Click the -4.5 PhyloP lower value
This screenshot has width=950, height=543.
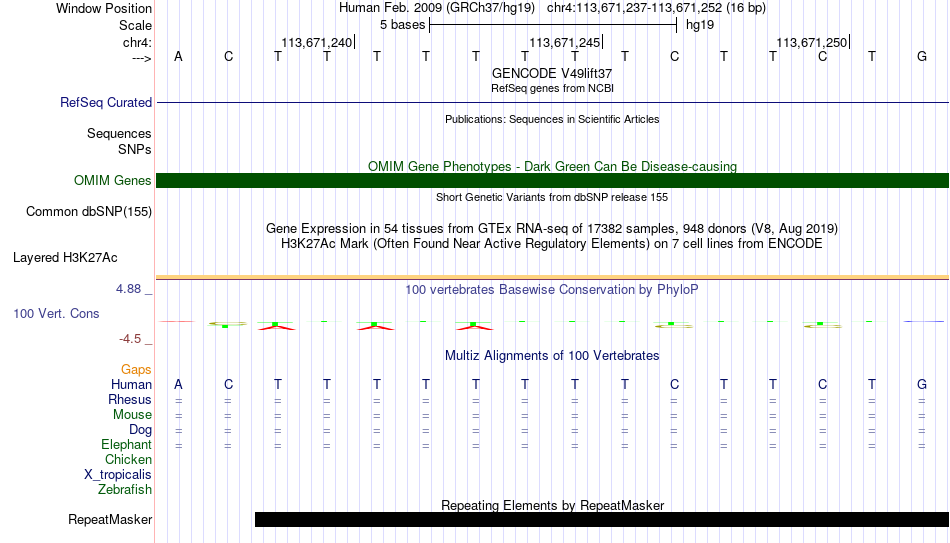coord(130,339)
